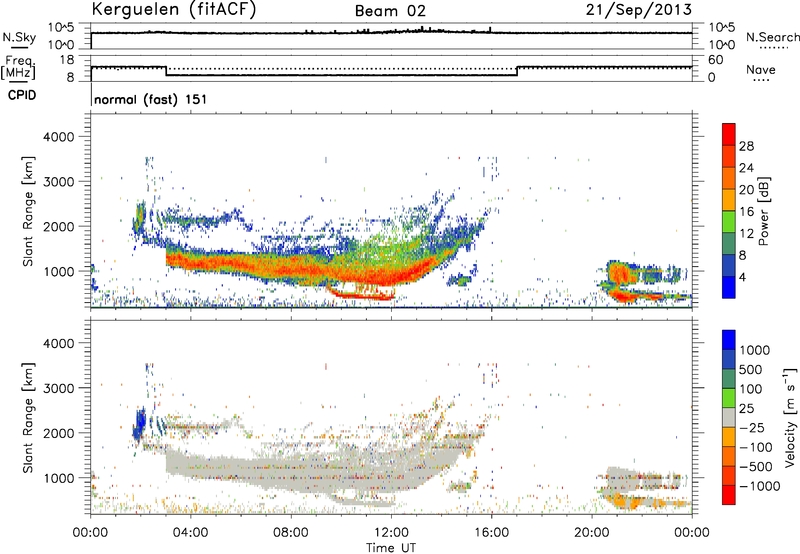Click the "Slant Range [km]" label of the velocity panel
Screen dimensions: 800x554
pos(28,417)
